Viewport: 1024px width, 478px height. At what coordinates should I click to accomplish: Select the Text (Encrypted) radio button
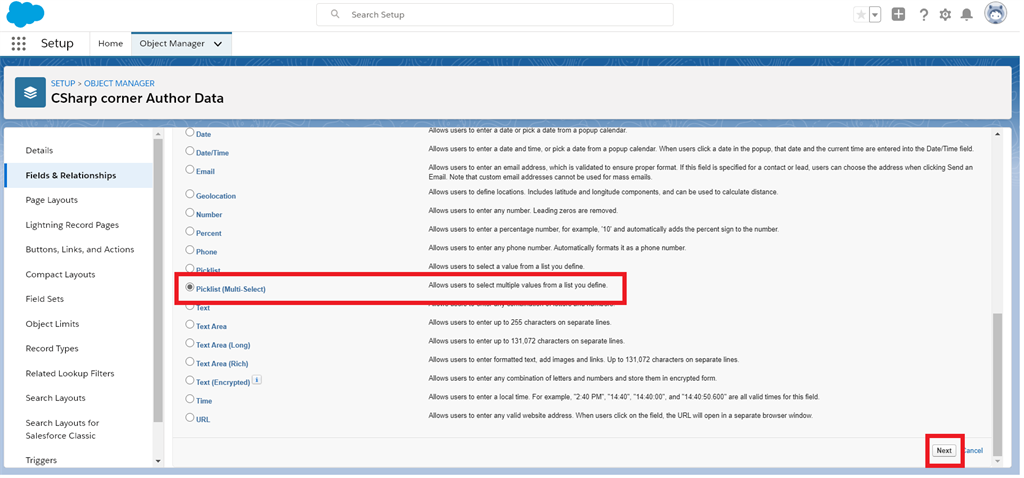coord(190,381)
